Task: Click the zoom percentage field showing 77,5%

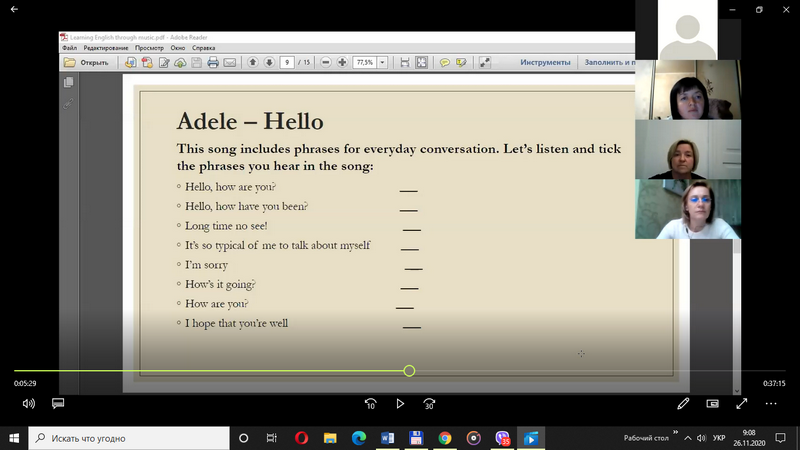Action: click(365, 62)
